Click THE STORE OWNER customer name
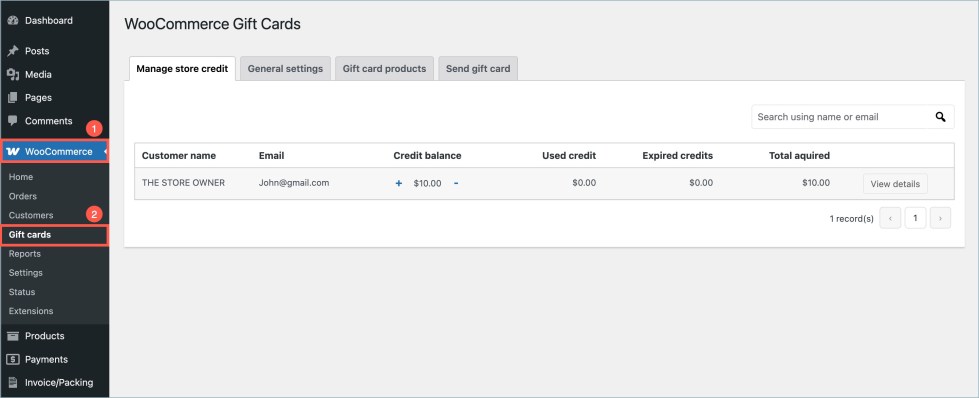The width and height of the screenshot is (979, 398). 183,183
